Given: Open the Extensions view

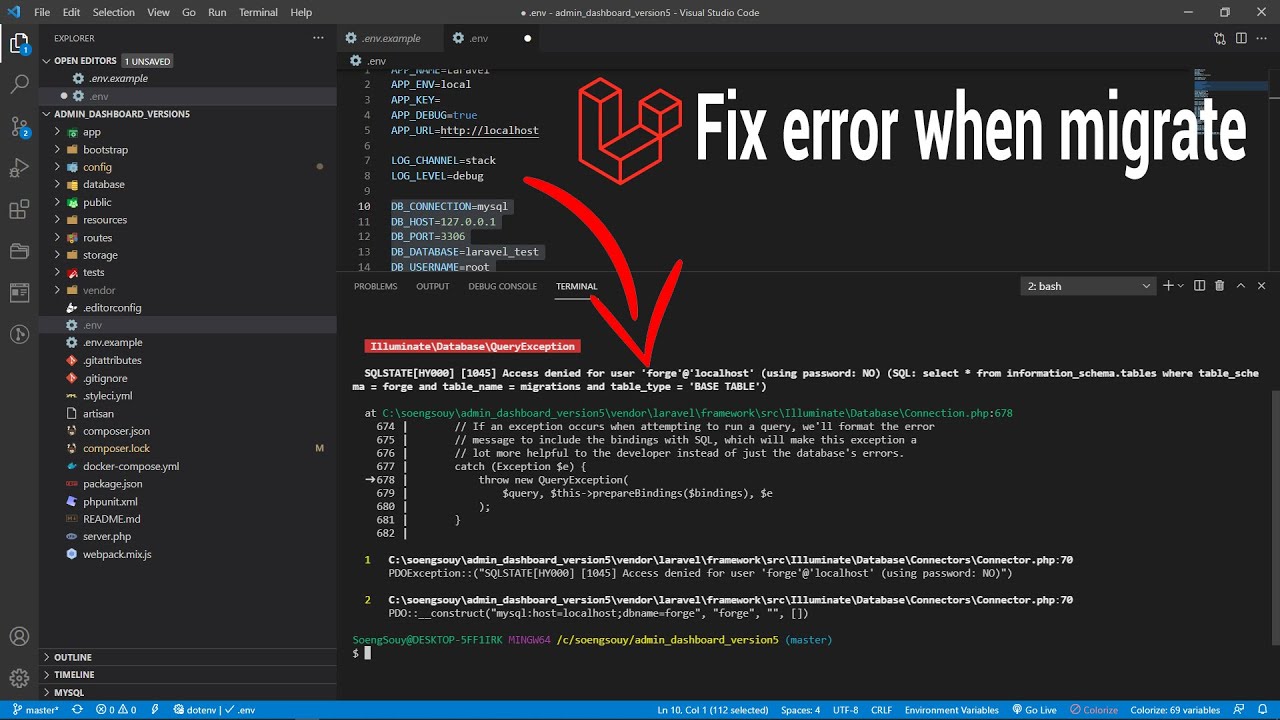Looking at the screenshot, I should (19, 209).
